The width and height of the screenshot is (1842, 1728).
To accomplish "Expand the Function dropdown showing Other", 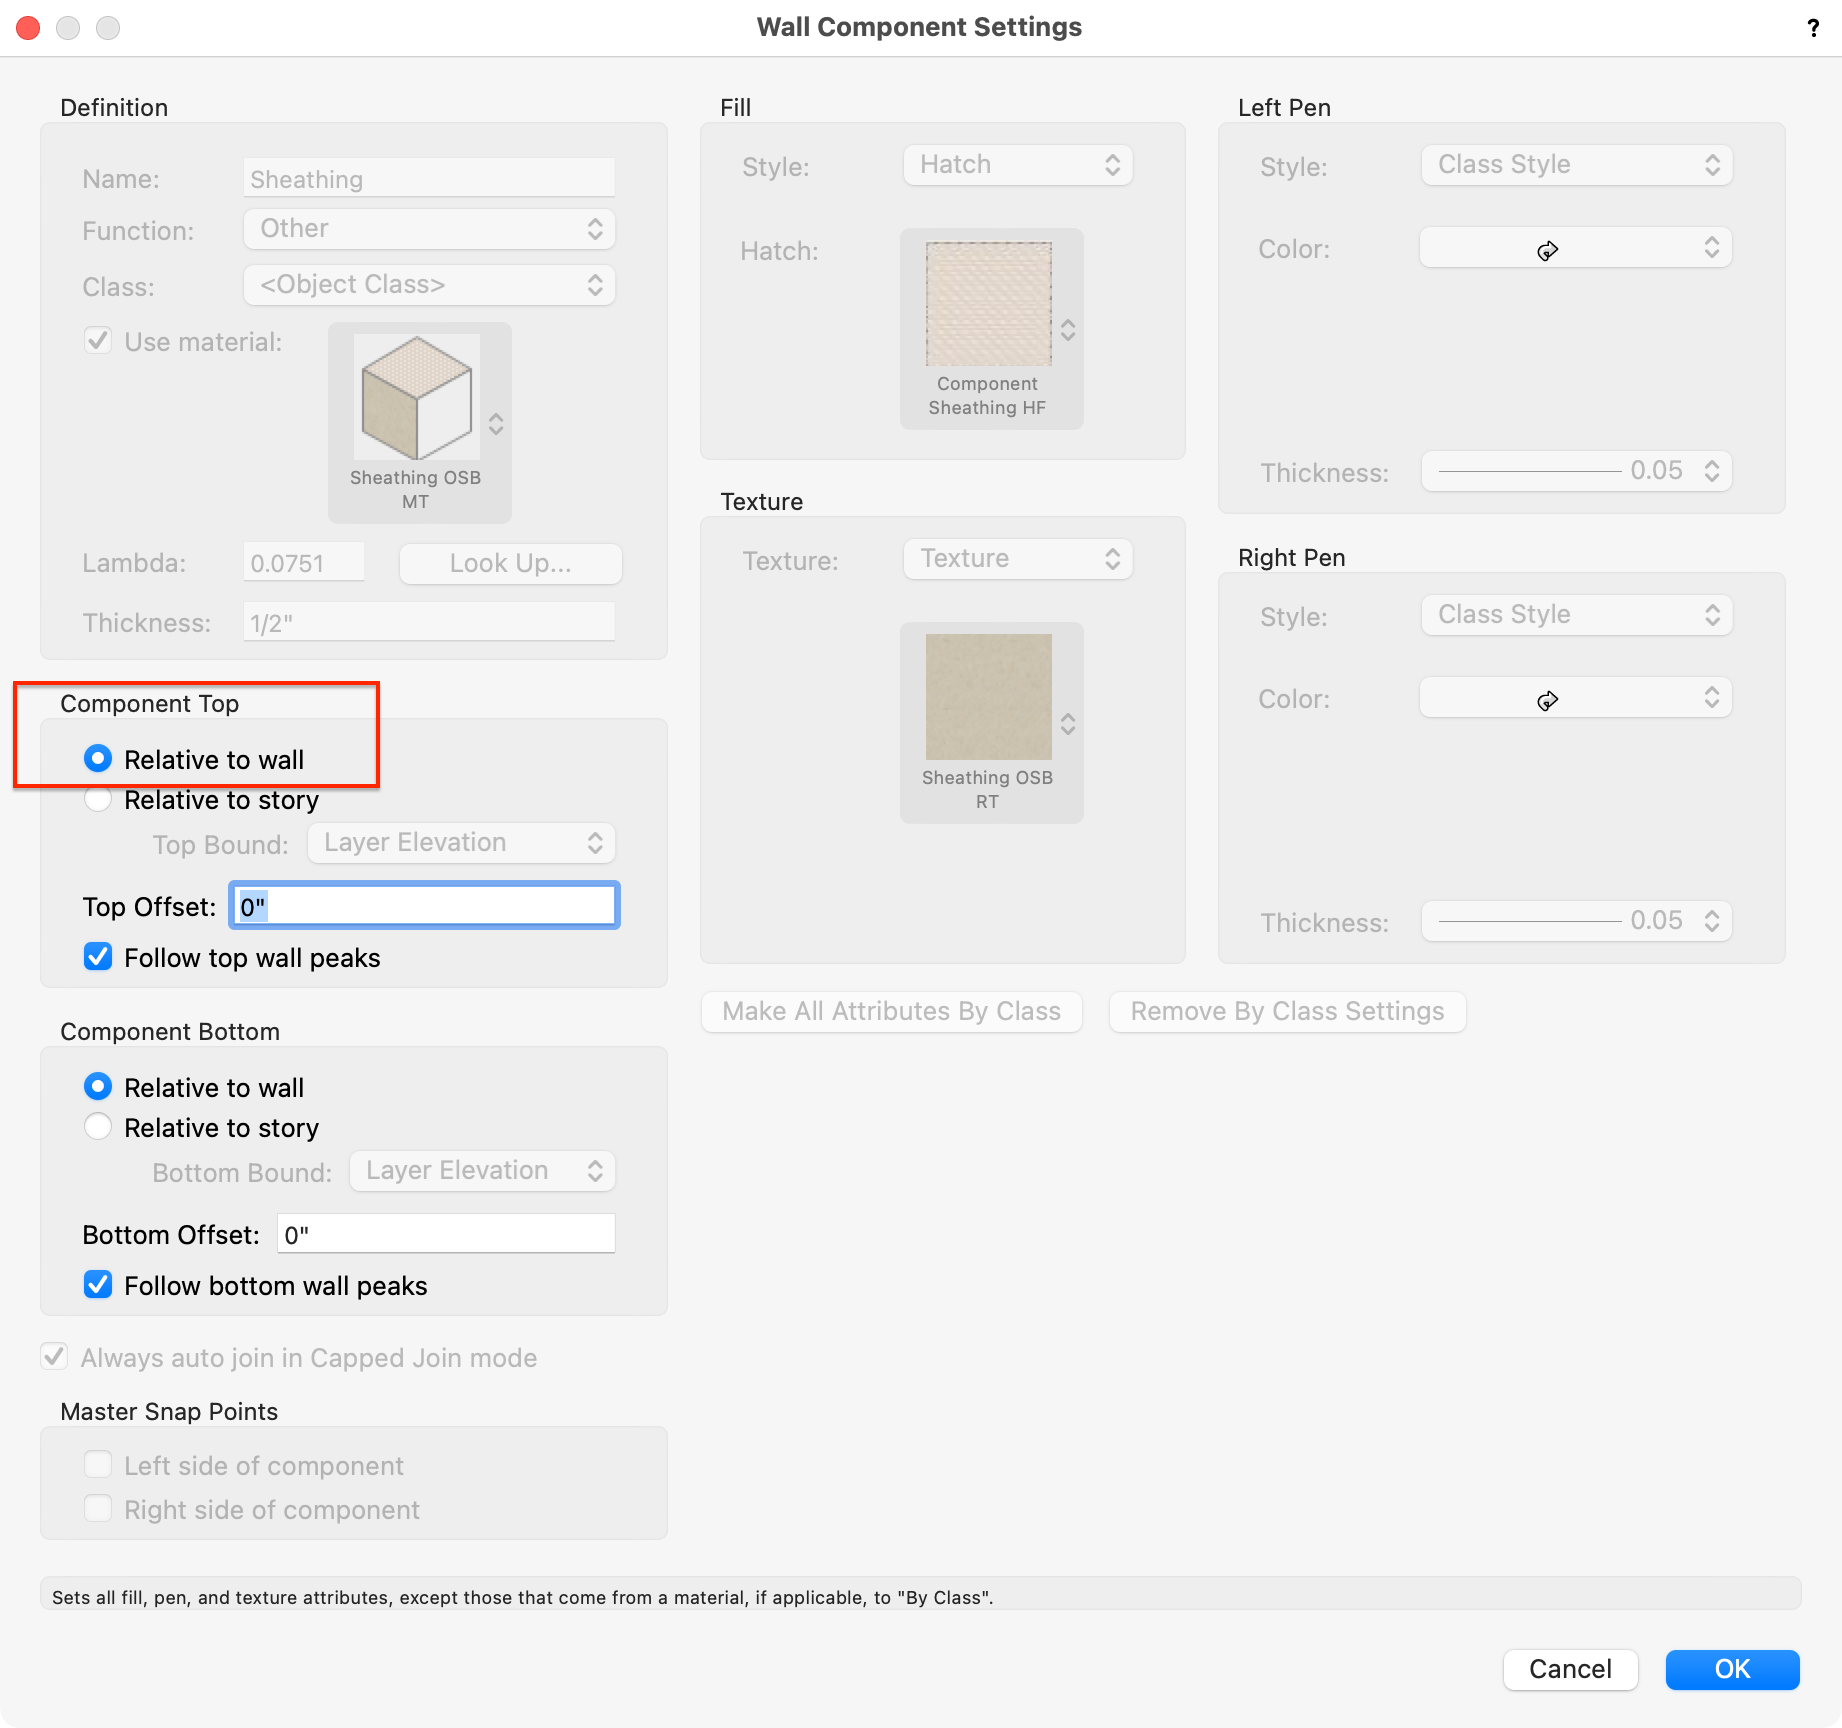I will [429, 229].
